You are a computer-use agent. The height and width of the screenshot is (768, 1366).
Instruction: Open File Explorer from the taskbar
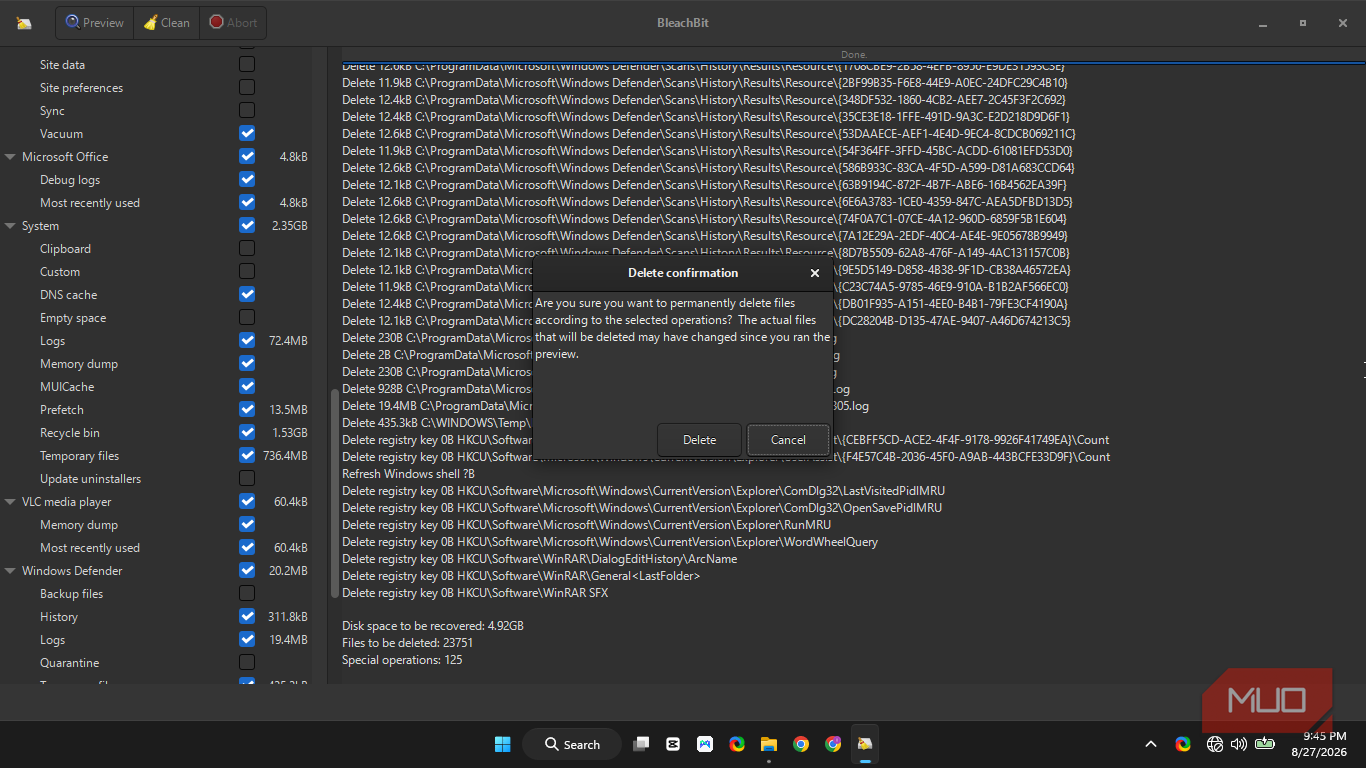[769, 744]
